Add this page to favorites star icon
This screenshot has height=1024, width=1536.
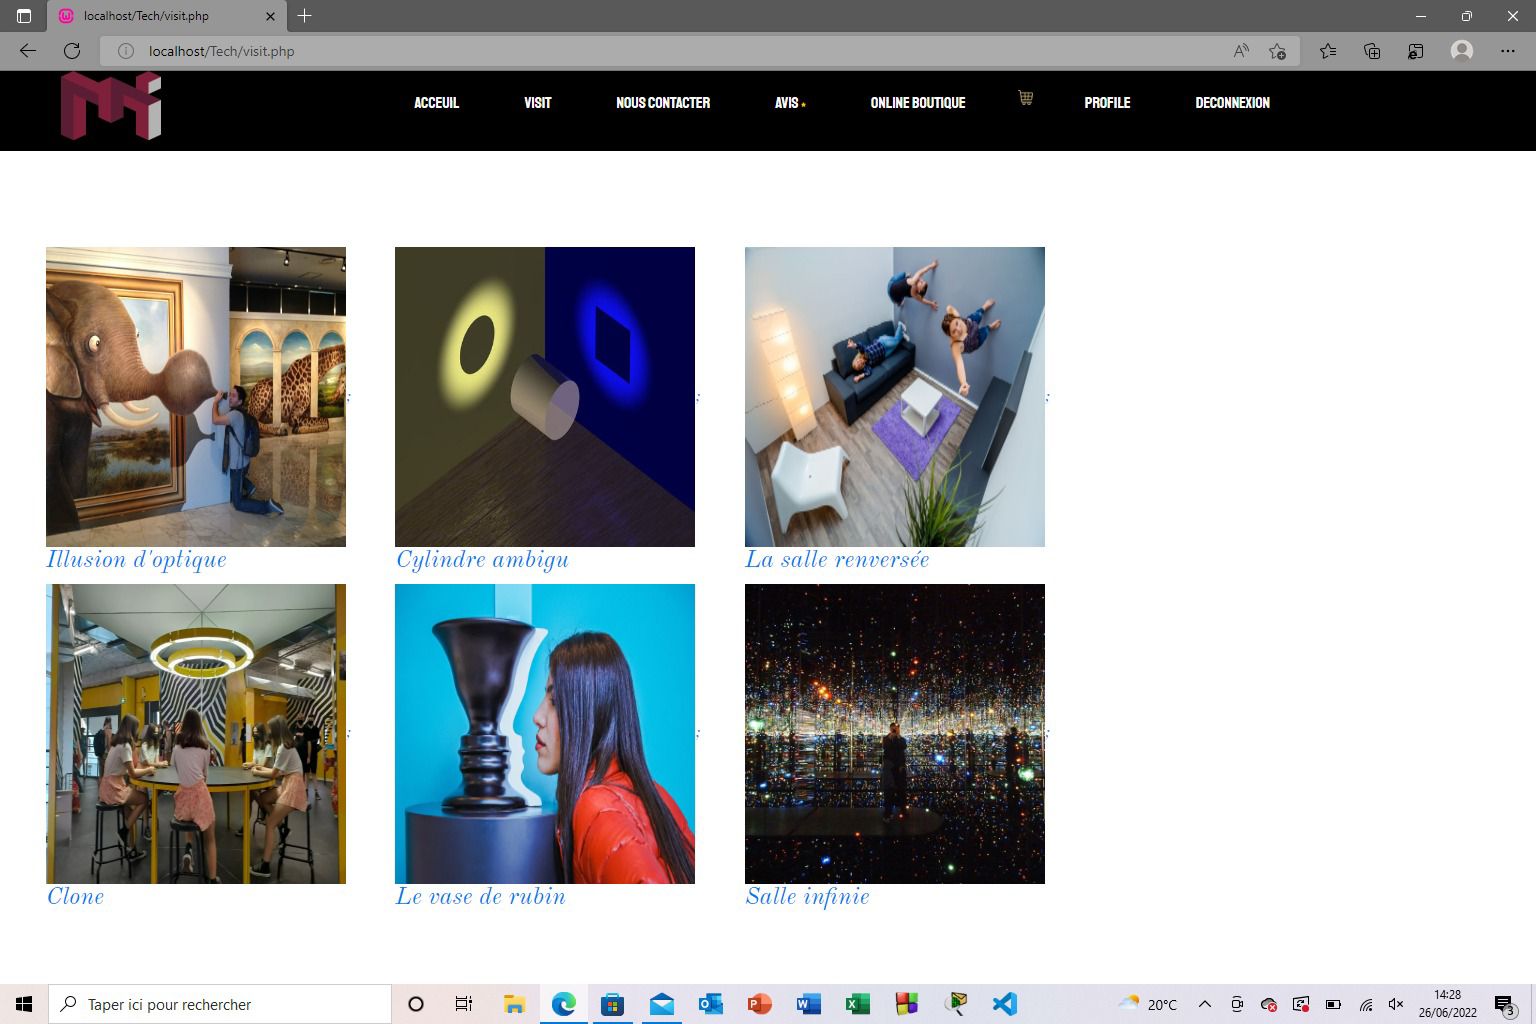1277,51
